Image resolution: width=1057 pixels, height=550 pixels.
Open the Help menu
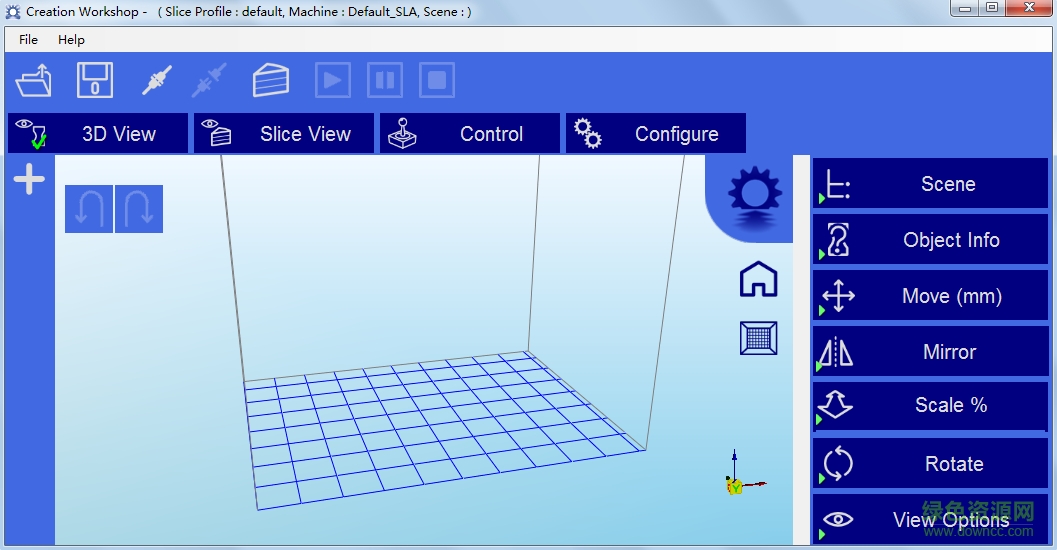click(71, 40)
